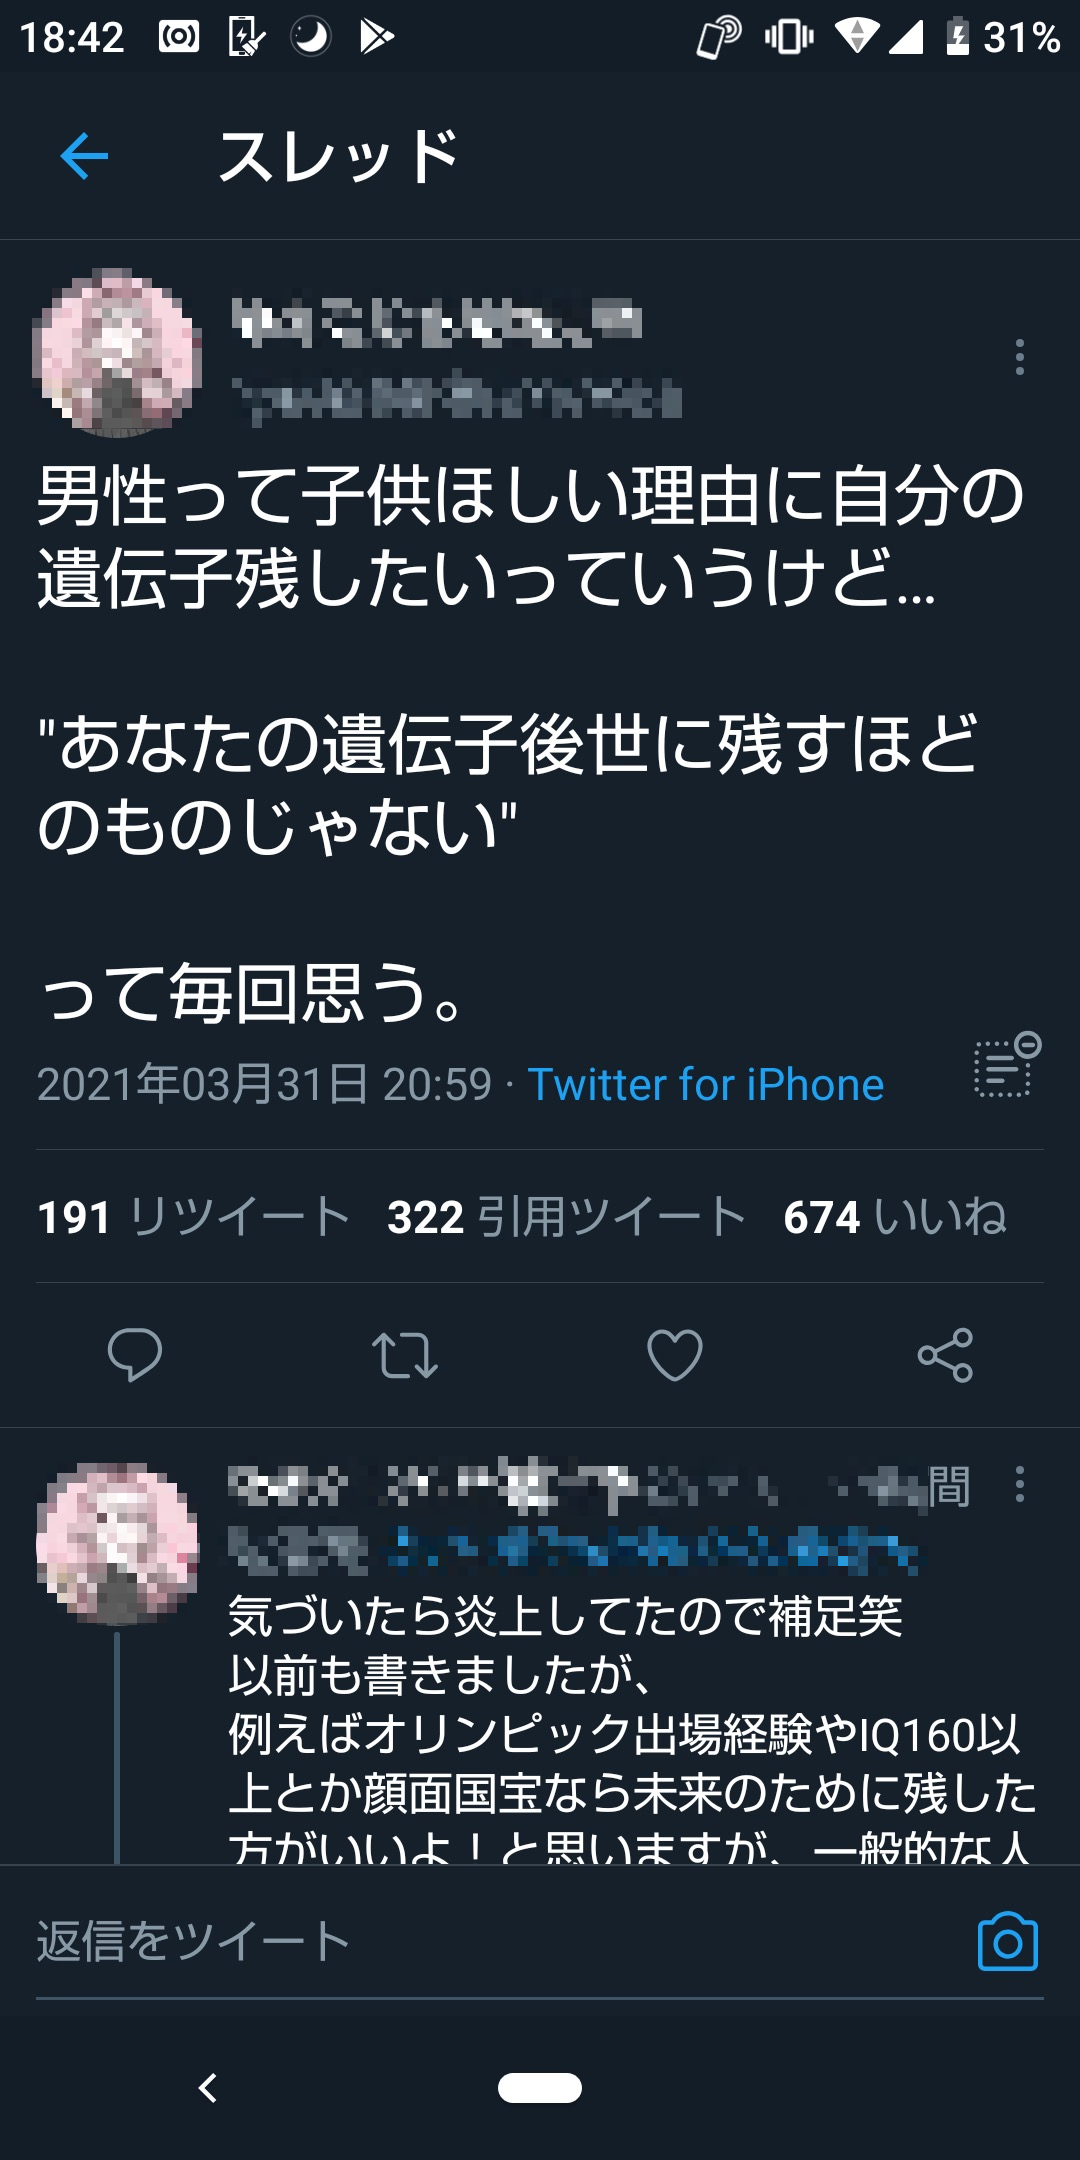Viewport: 1080px width, 2160px height.
Task: Open the reply tweet's three-dot menu
Action: (1019, 1484)
